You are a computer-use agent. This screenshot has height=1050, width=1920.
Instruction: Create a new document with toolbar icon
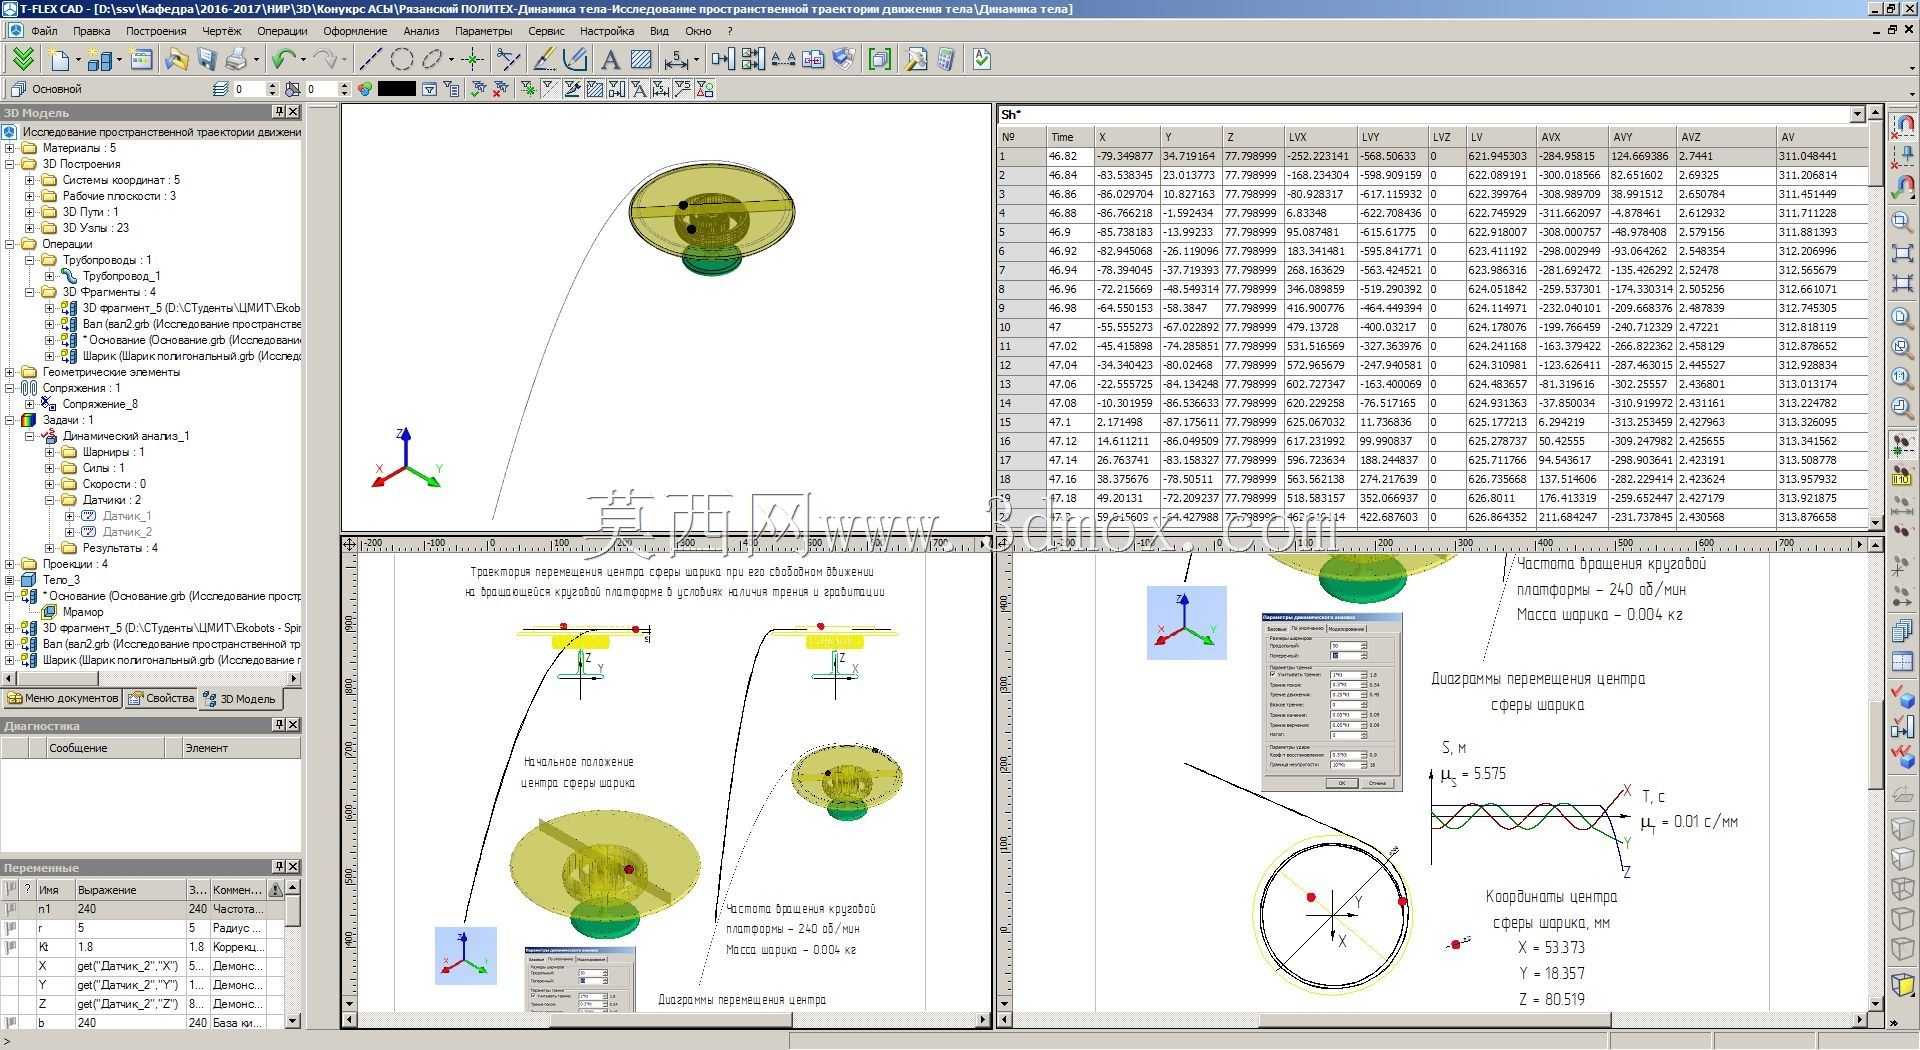(60, 60)
